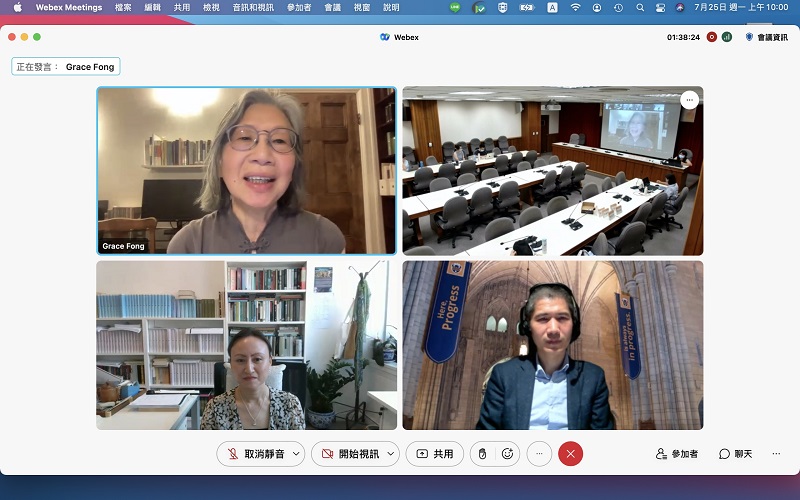Open 會議資訊 meeting info
This screenshot has width=800, height=500.
tap(765, 37)
